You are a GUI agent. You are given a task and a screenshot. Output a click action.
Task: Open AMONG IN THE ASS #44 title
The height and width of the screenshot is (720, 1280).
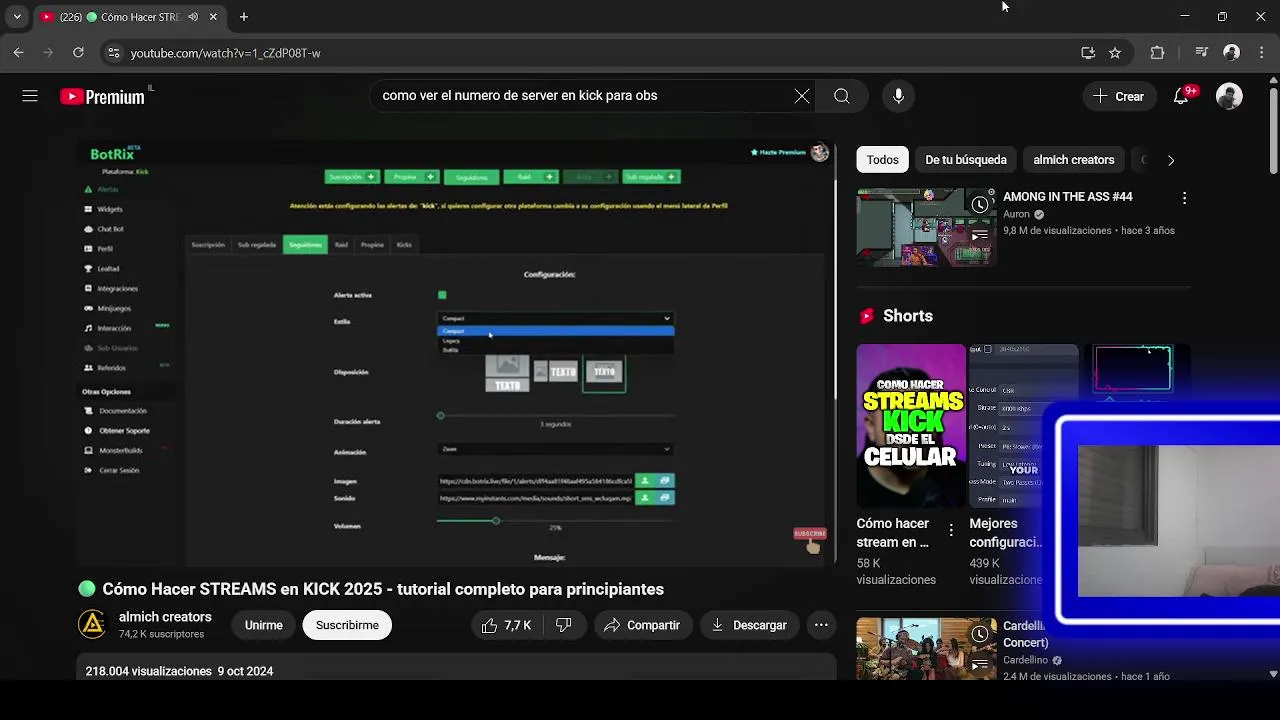coord(1067,197)
